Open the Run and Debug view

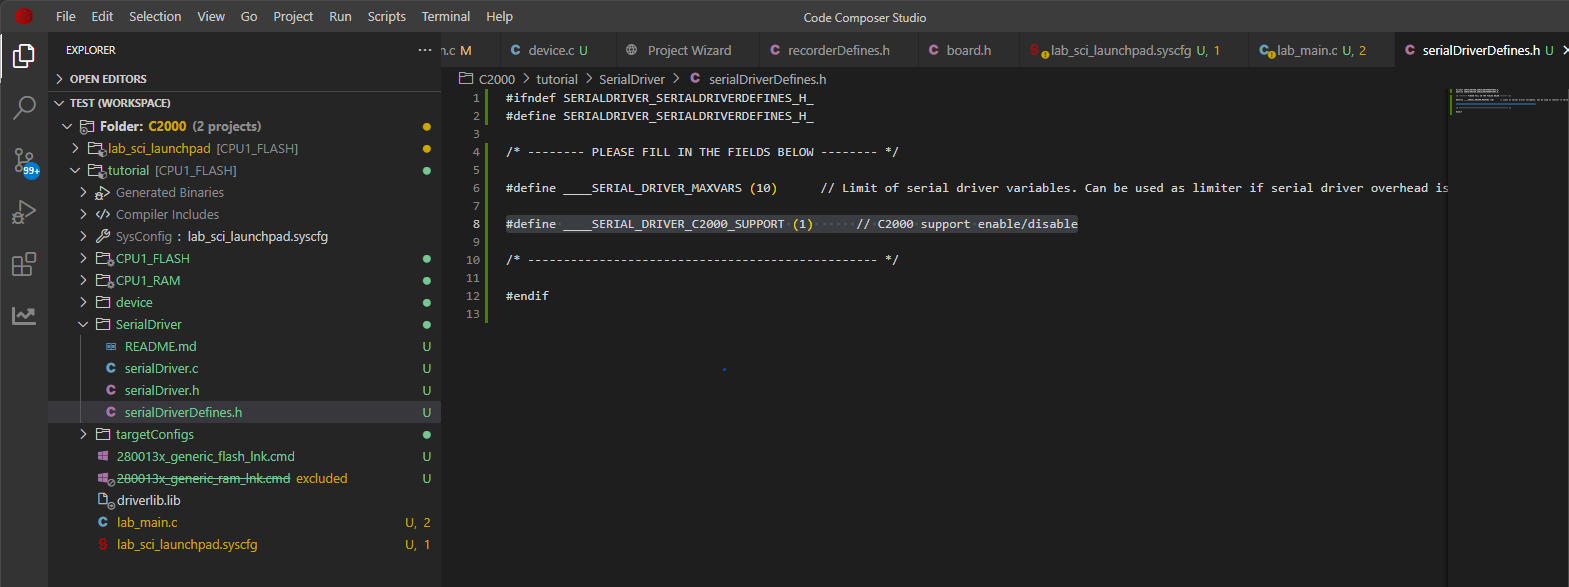24,212
